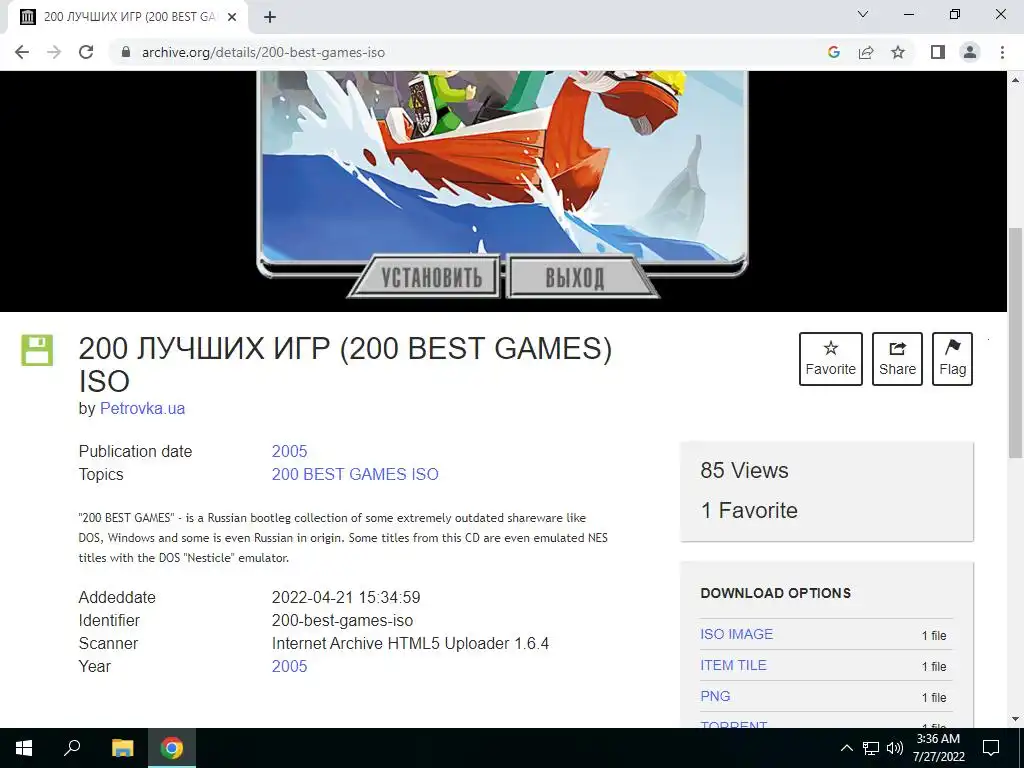This screenshot has width=1024, height=768.
Task: Click the padlock site info icon
Action: pos(126,52)
